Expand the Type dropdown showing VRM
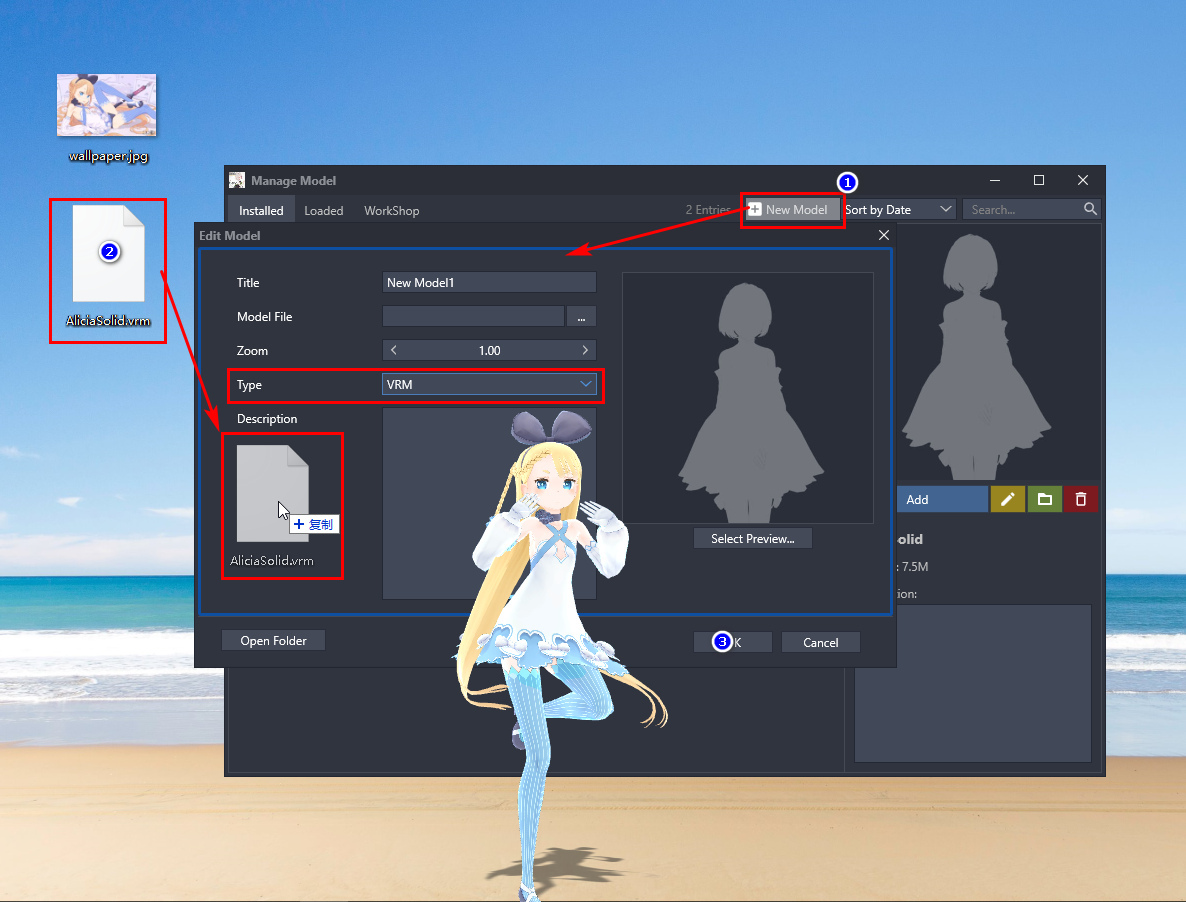 click(489, 384)
